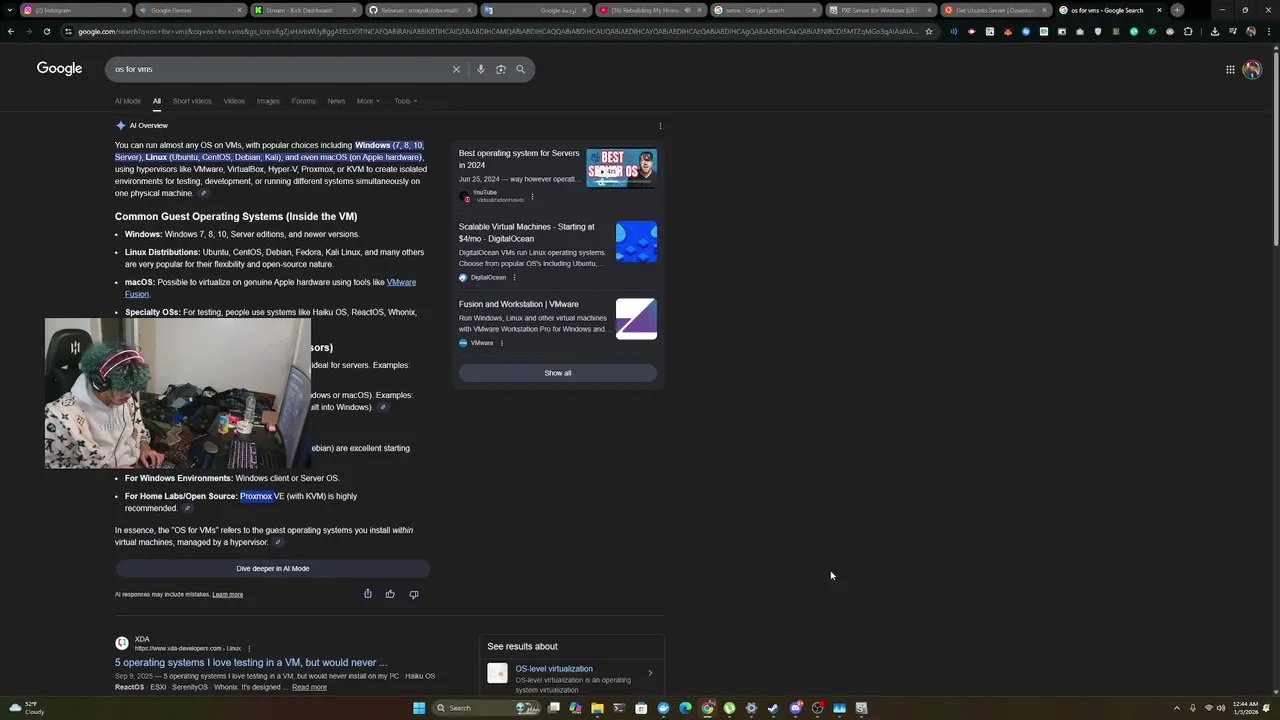Reload the page in Chrome

click(47, 31)
